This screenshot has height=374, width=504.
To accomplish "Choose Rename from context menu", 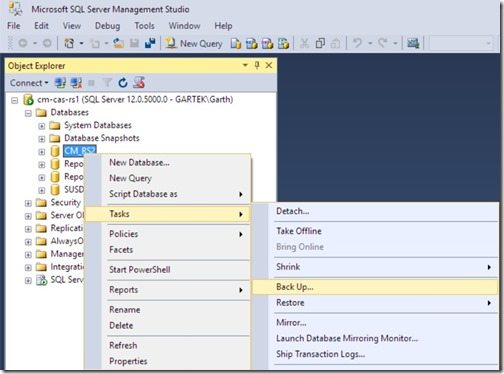I will click(x=168, y=310).
